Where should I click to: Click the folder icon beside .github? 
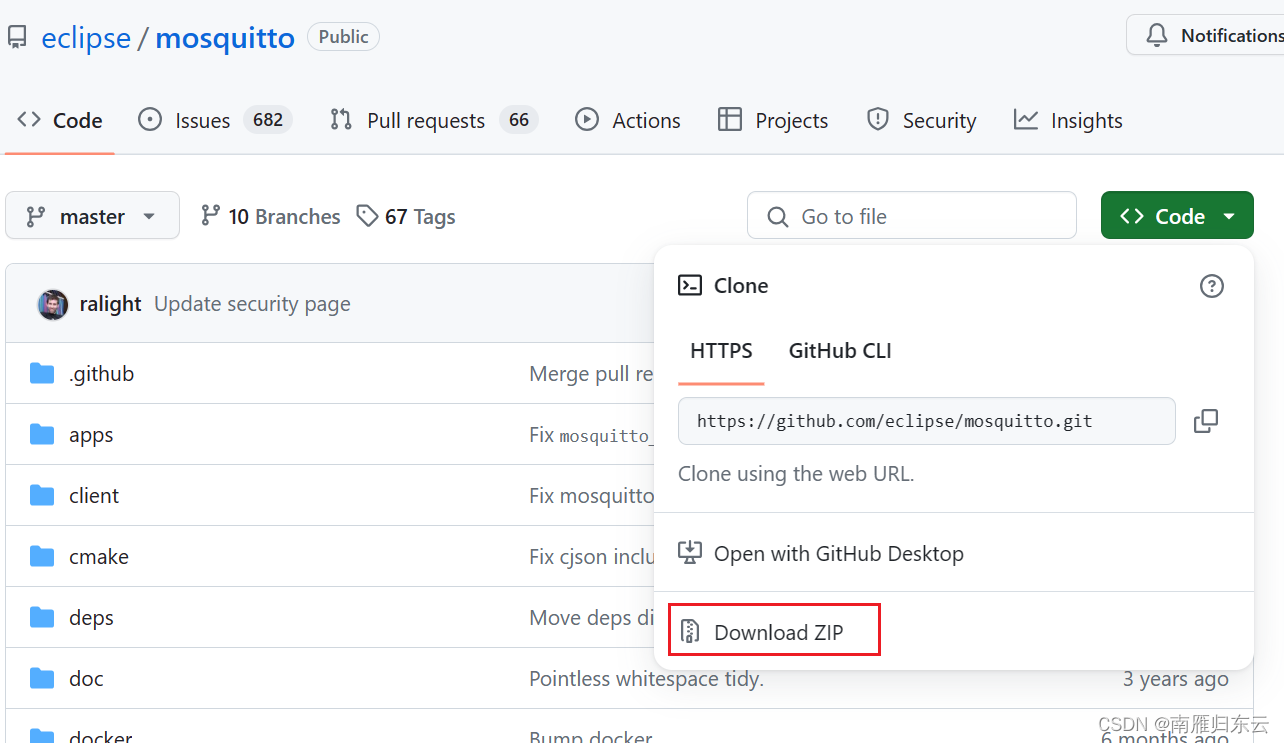tap(42, 373)
